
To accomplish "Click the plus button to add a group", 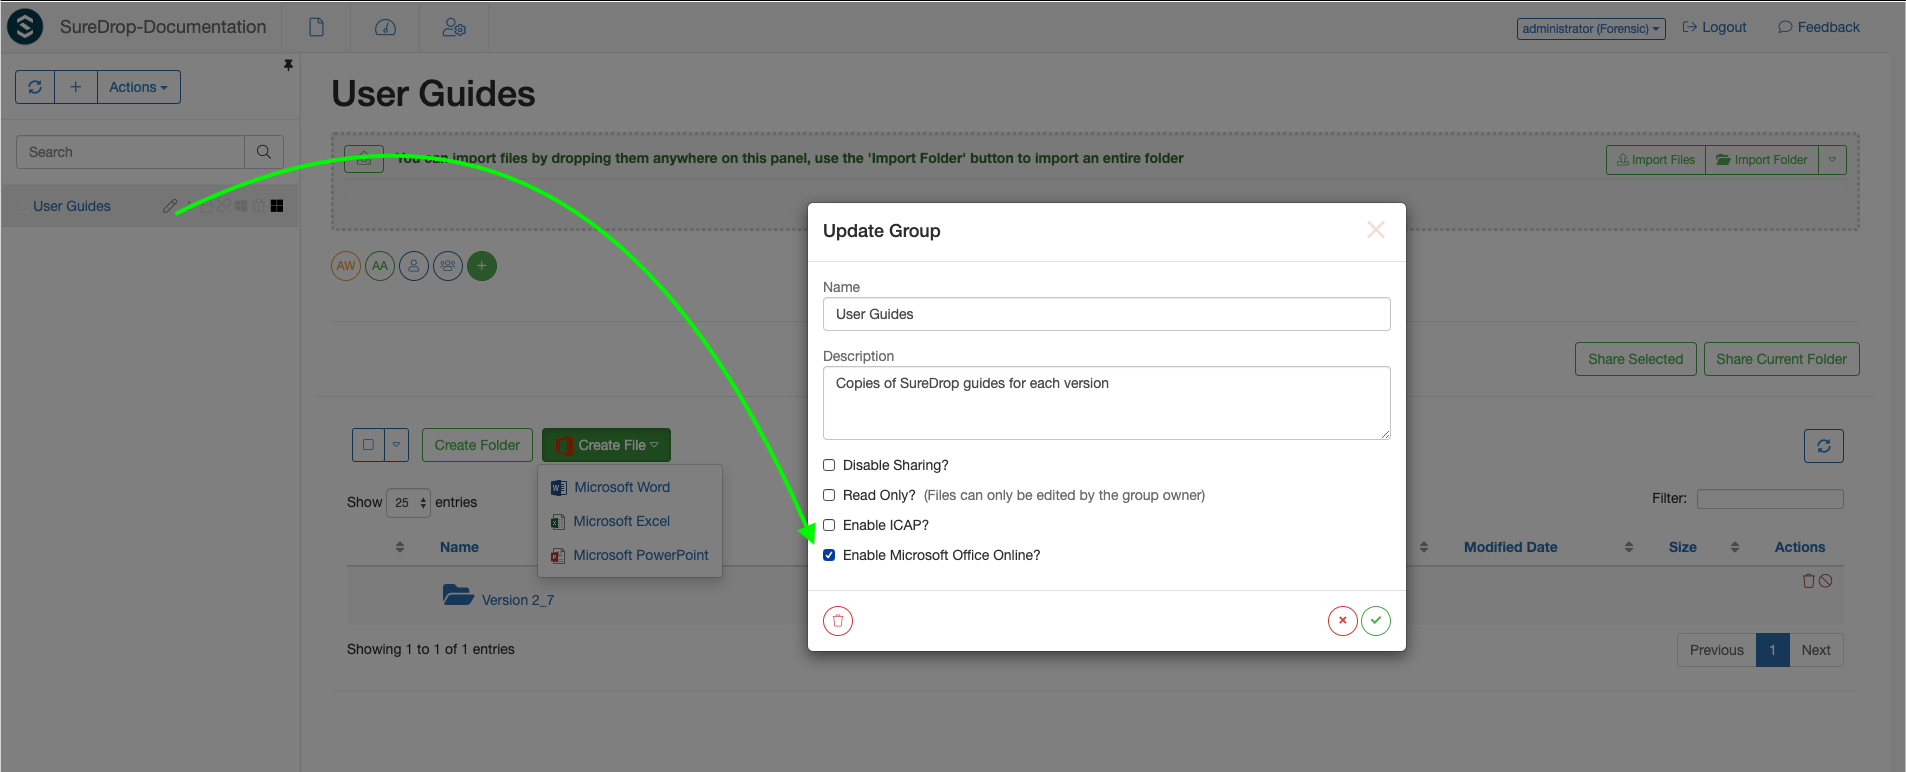I will [x=76, y=87].
